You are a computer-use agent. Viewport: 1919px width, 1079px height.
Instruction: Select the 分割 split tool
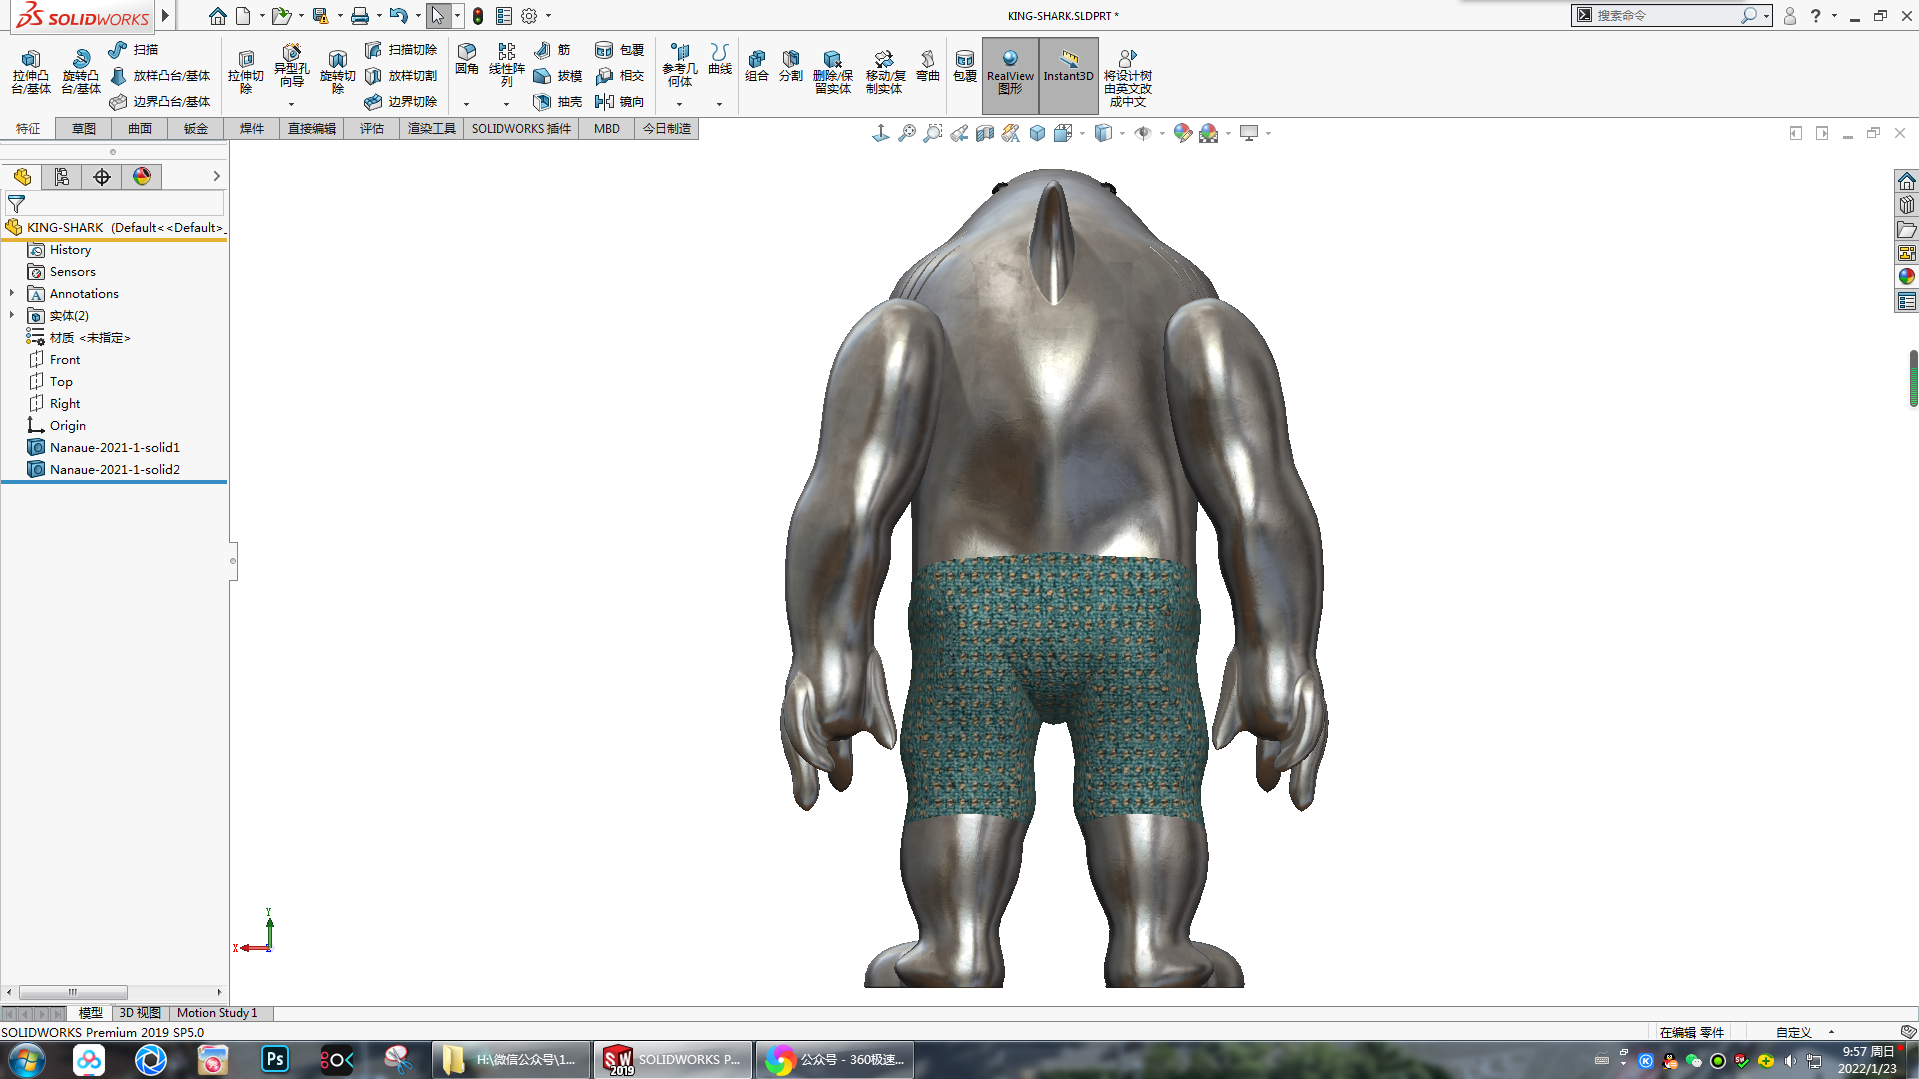tap(791, 65)
